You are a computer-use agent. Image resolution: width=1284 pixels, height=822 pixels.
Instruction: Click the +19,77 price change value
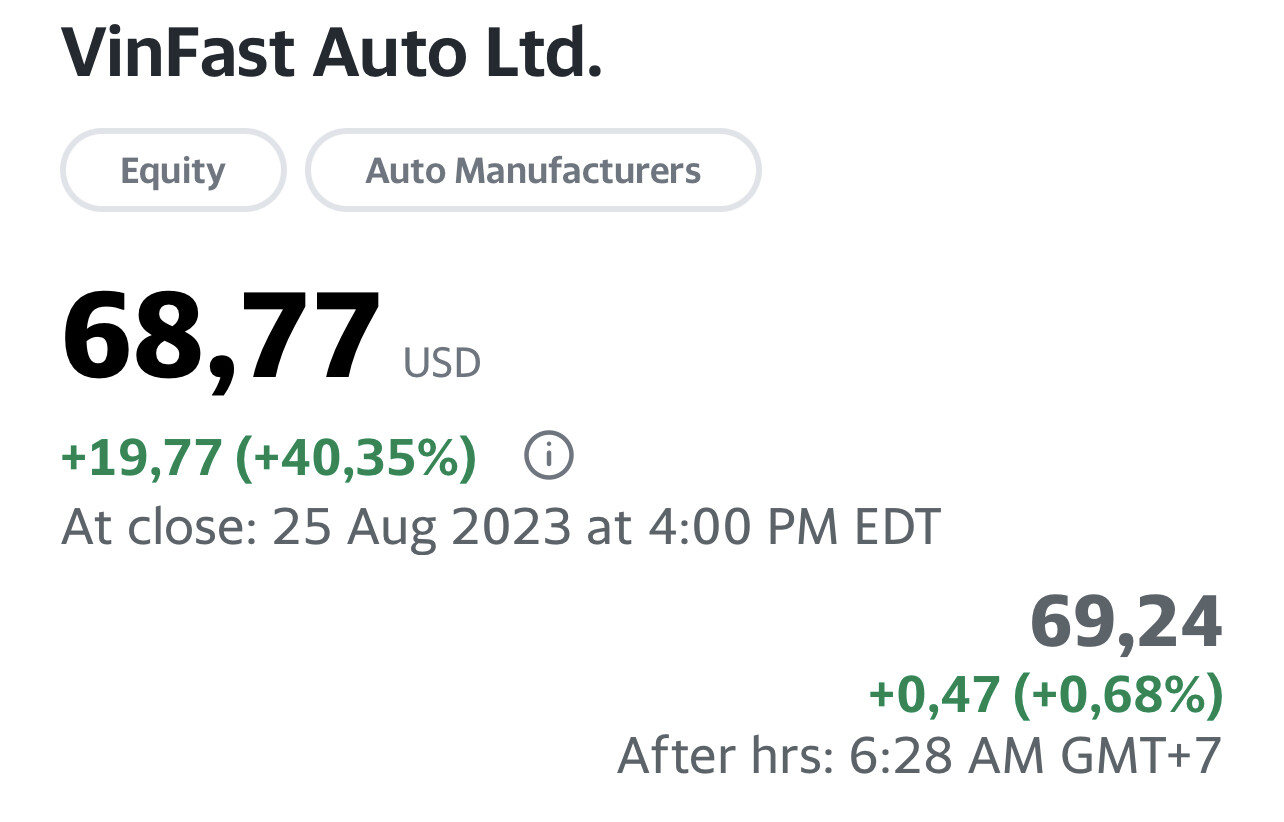coord(141,458)
